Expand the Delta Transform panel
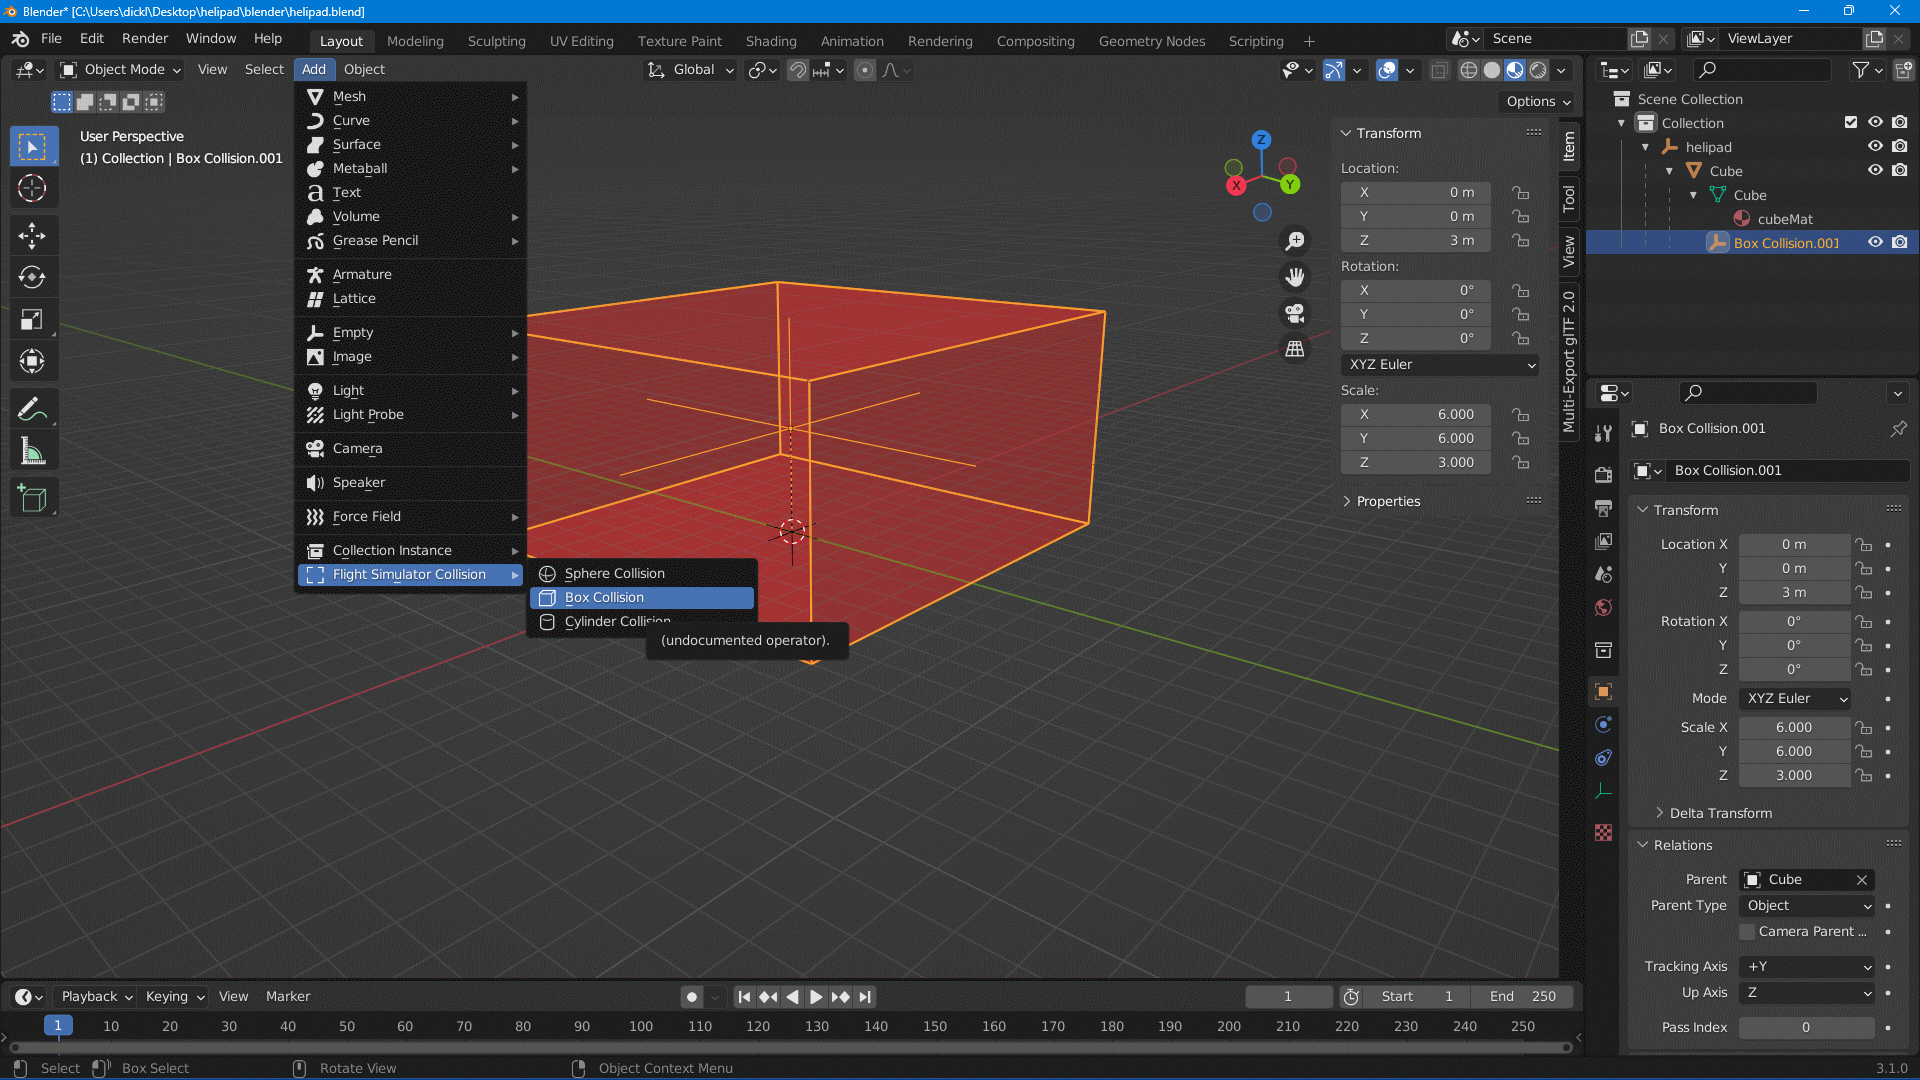Screen dimensions: 1920x1080 (x=1720, y=813)
